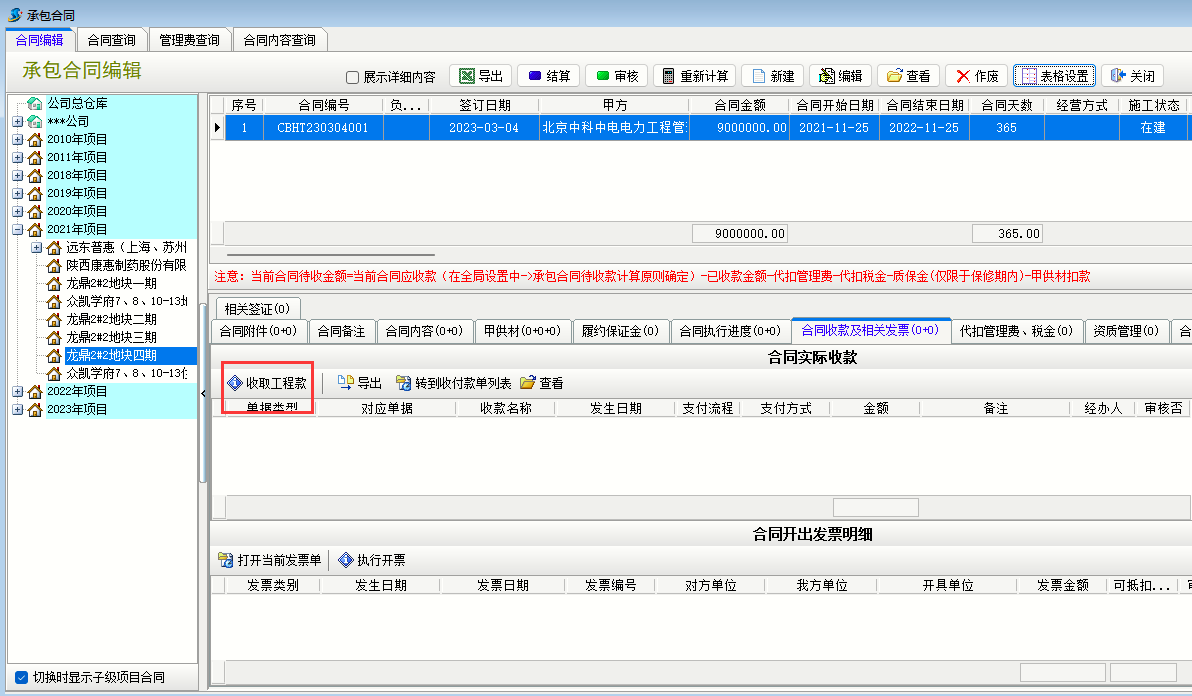Toggle 切换时显示子级项目合同 checkbox
The width and height of the screenshot is (1192, 696).
pos(22,677)
